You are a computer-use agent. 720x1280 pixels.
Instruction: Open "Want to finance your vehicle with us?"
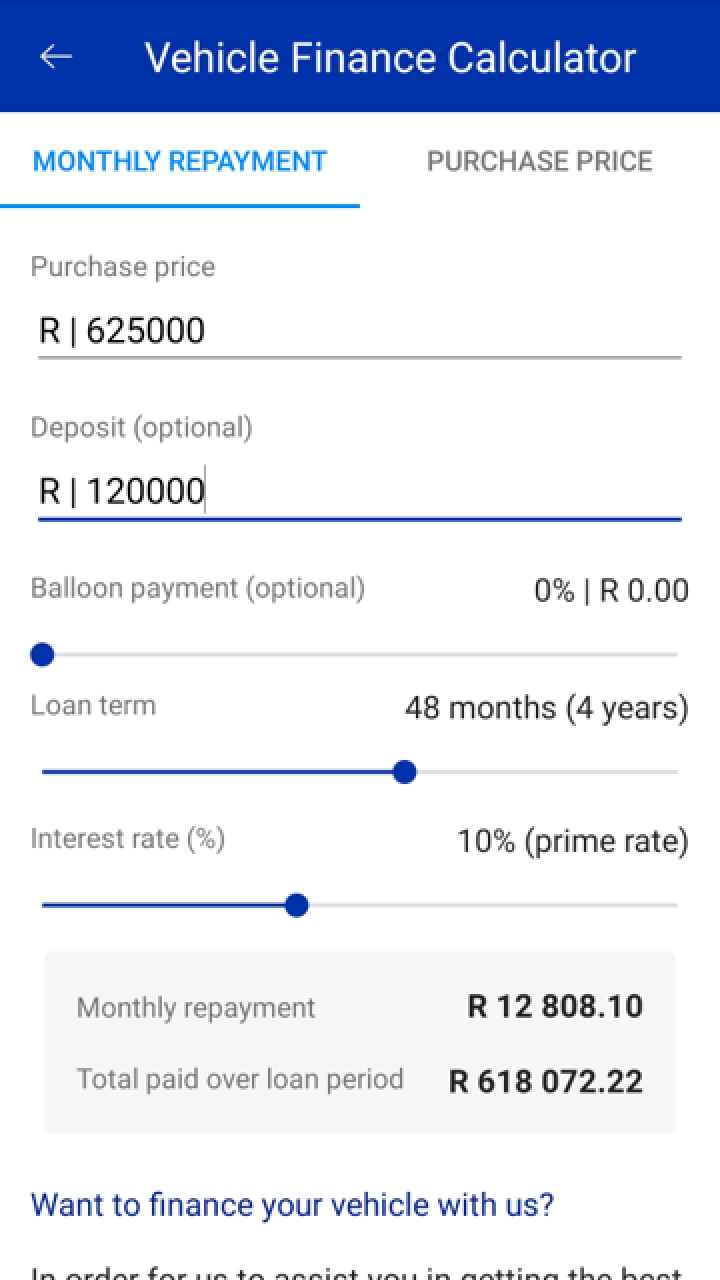point(292,1204)
